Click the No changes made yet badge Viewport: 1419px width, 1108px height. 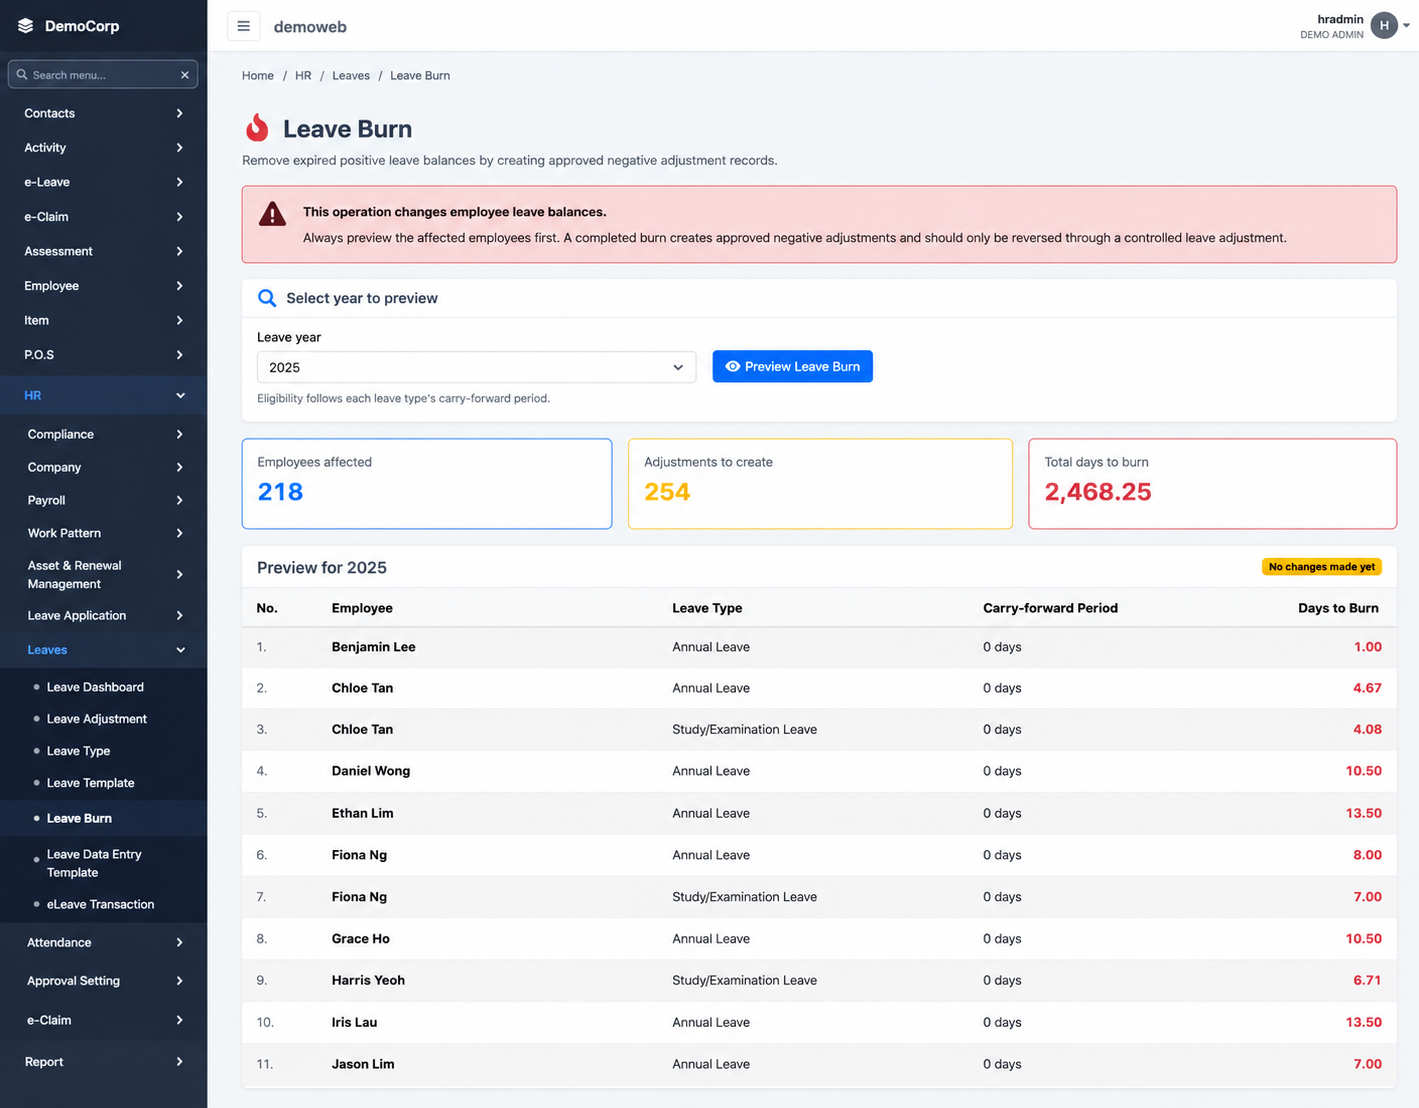point(1321,567)
